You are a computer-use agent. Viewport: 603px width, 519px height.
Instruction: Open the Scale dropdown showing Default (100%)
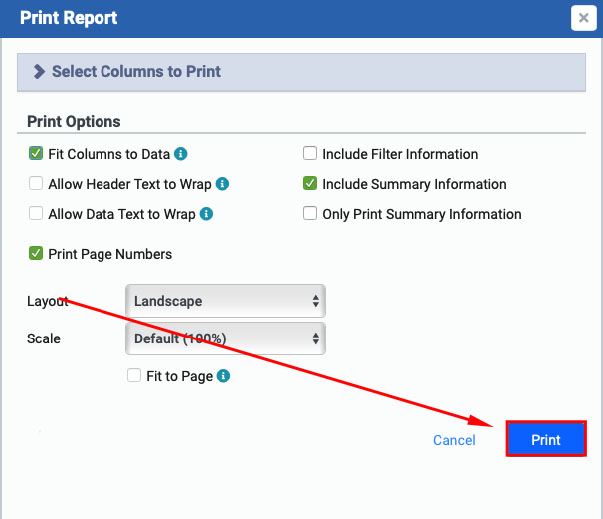click(x=225, y=338)
